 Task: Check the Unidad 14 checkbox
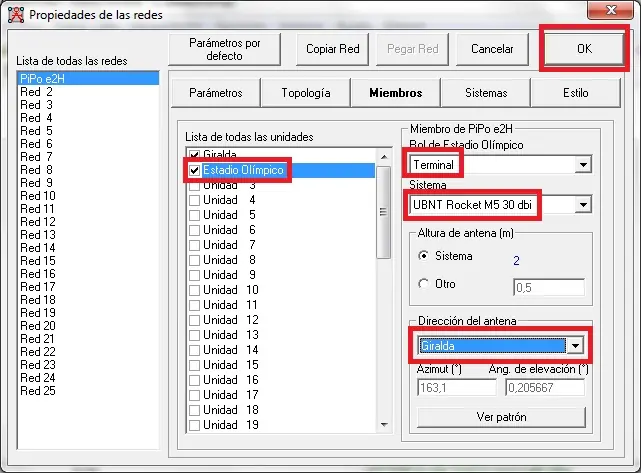click(x=195, y=350)
